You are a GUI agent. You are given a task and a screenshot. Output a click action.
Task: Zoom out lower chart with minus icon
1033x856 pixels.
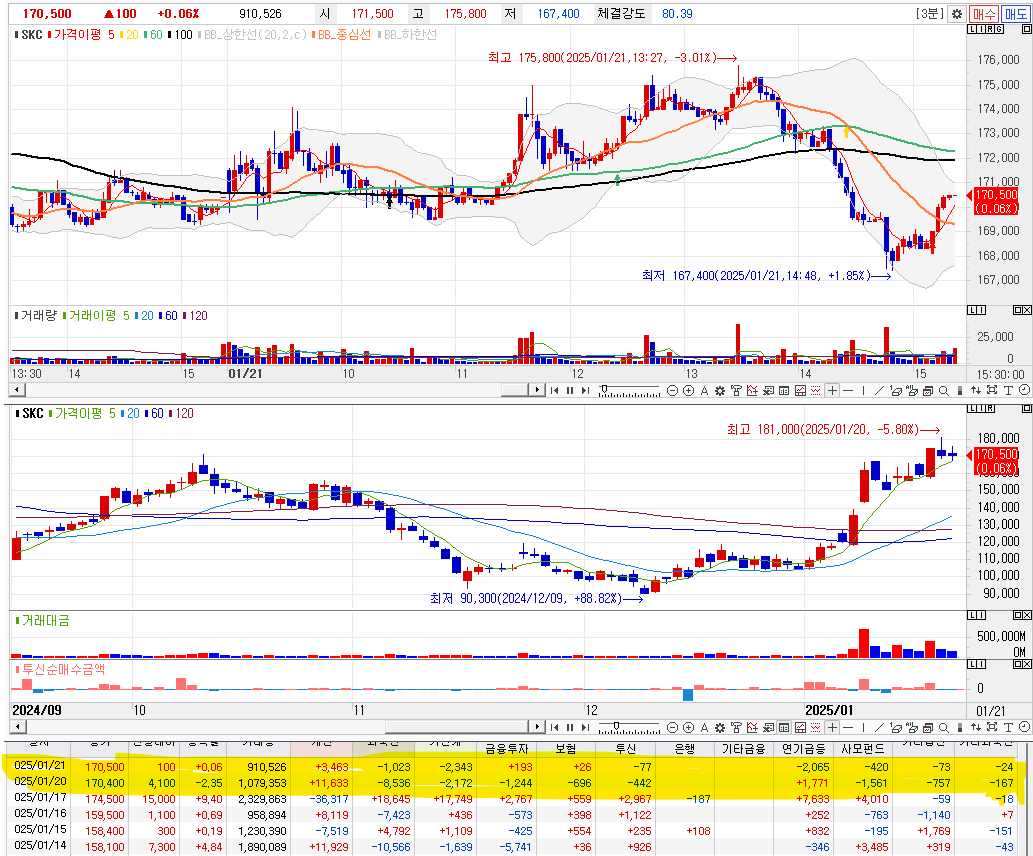point(672,728)
